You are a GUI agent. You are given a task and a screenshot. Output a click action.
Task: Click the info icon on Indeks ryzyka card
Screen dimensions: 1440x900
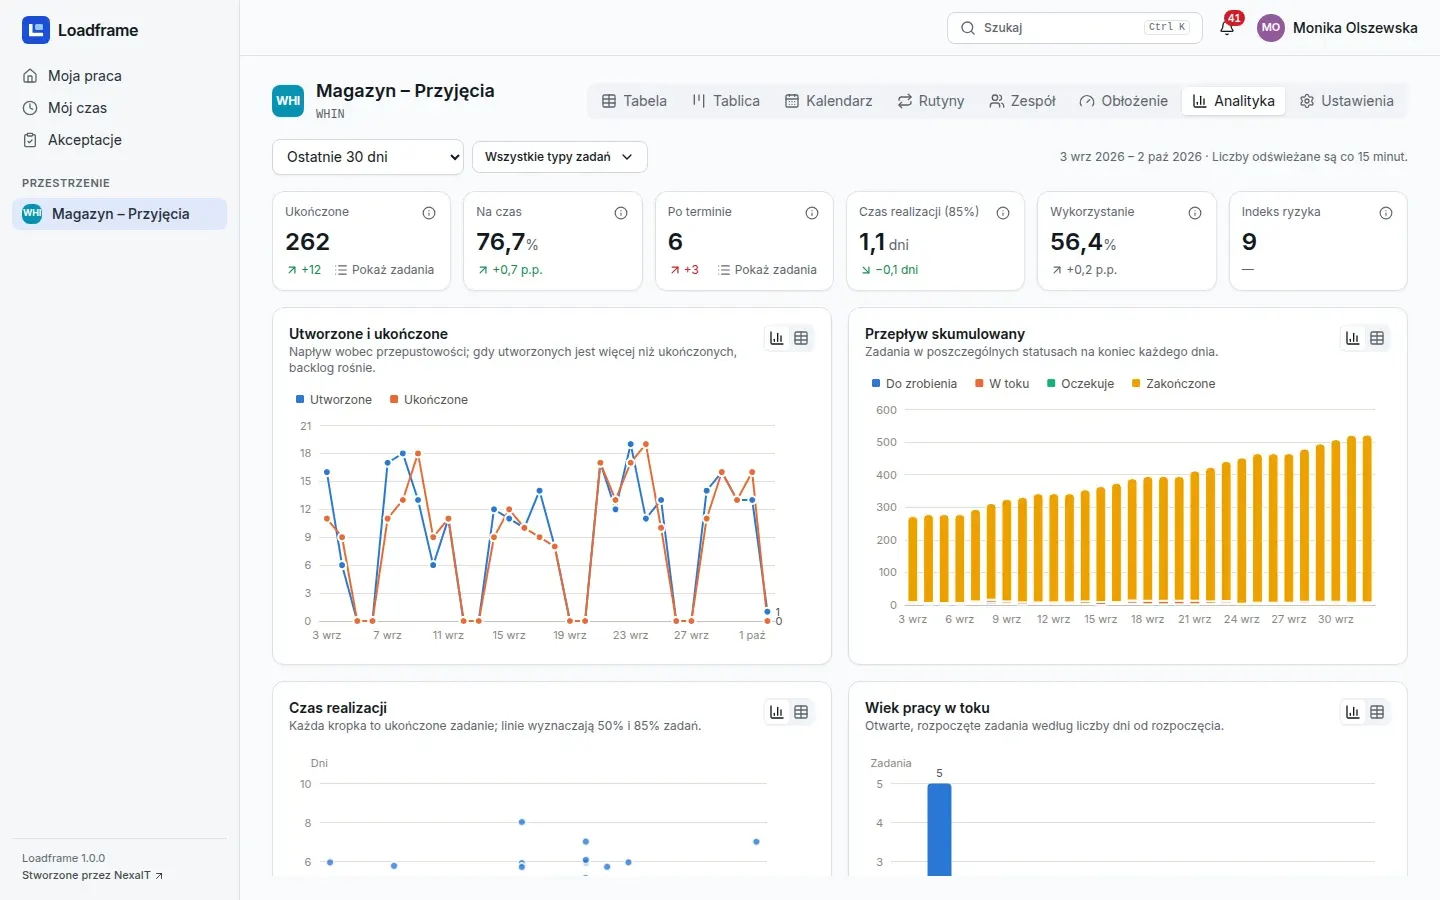[1386, 213]
